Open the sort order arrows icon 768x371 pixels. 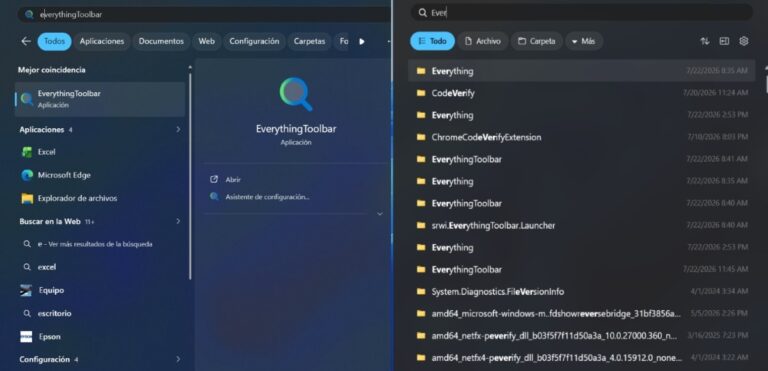(705, 42)
